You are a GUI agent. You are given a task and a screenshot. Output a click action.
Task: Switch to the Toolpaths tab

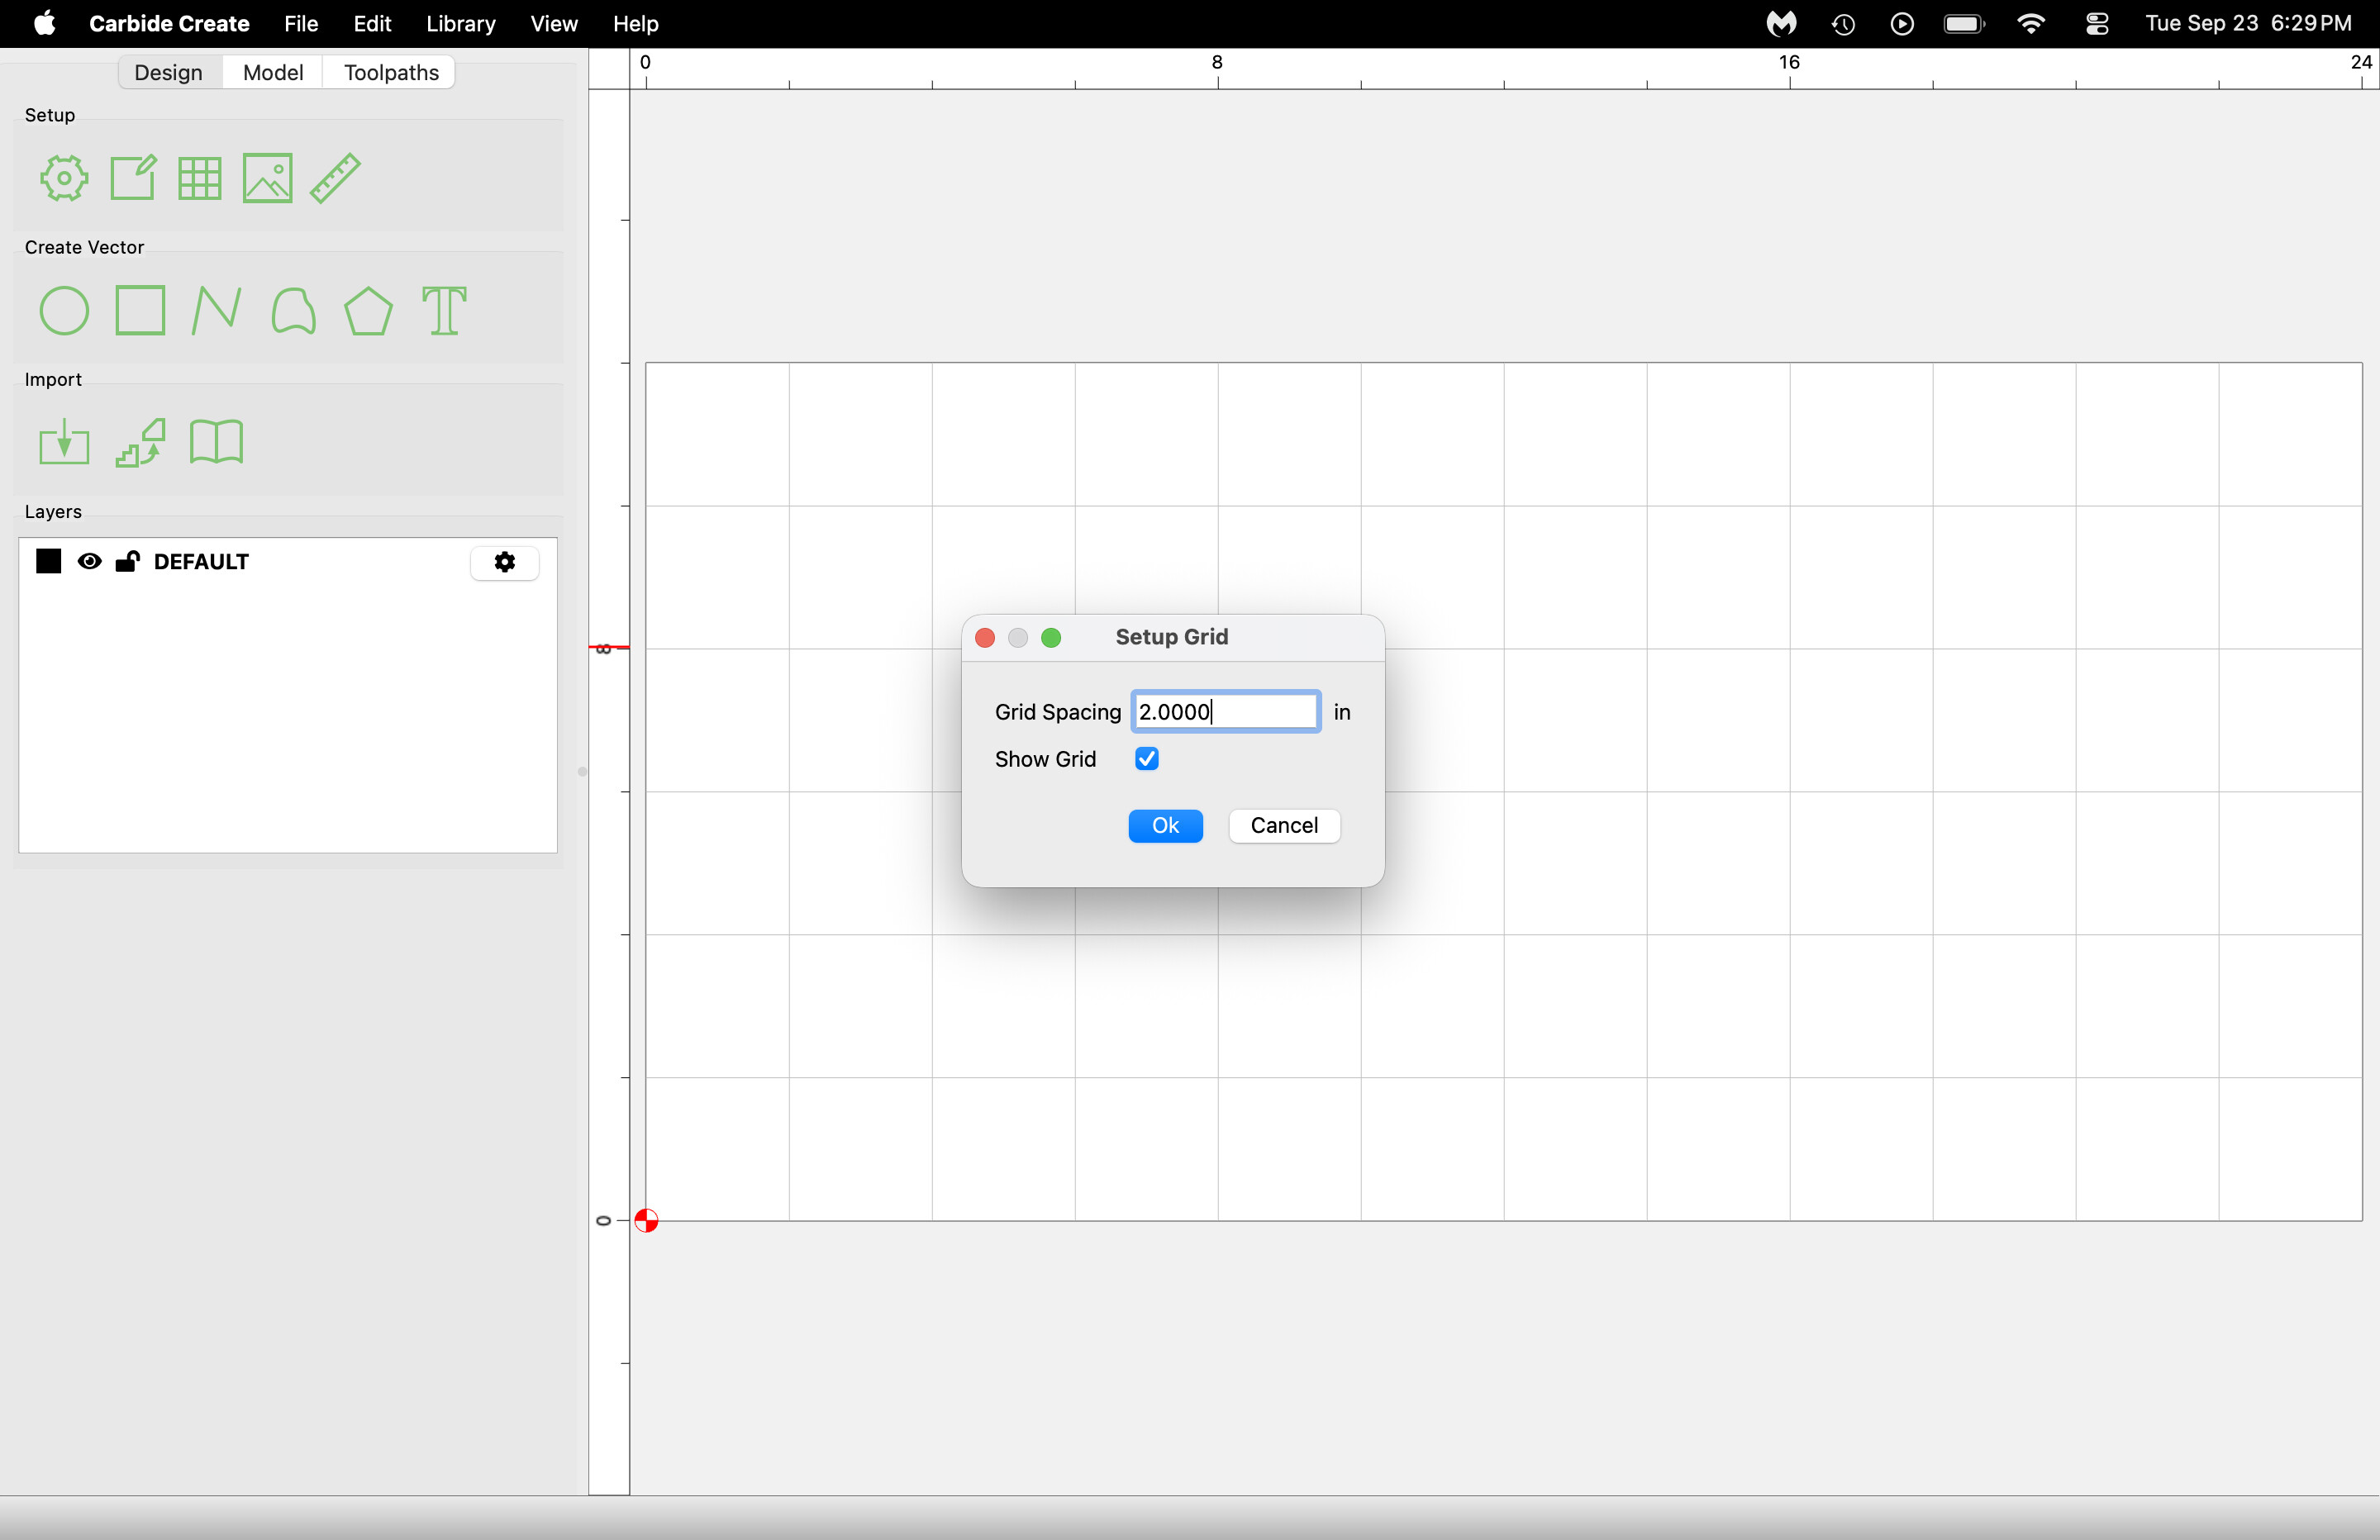pos(391,72)
